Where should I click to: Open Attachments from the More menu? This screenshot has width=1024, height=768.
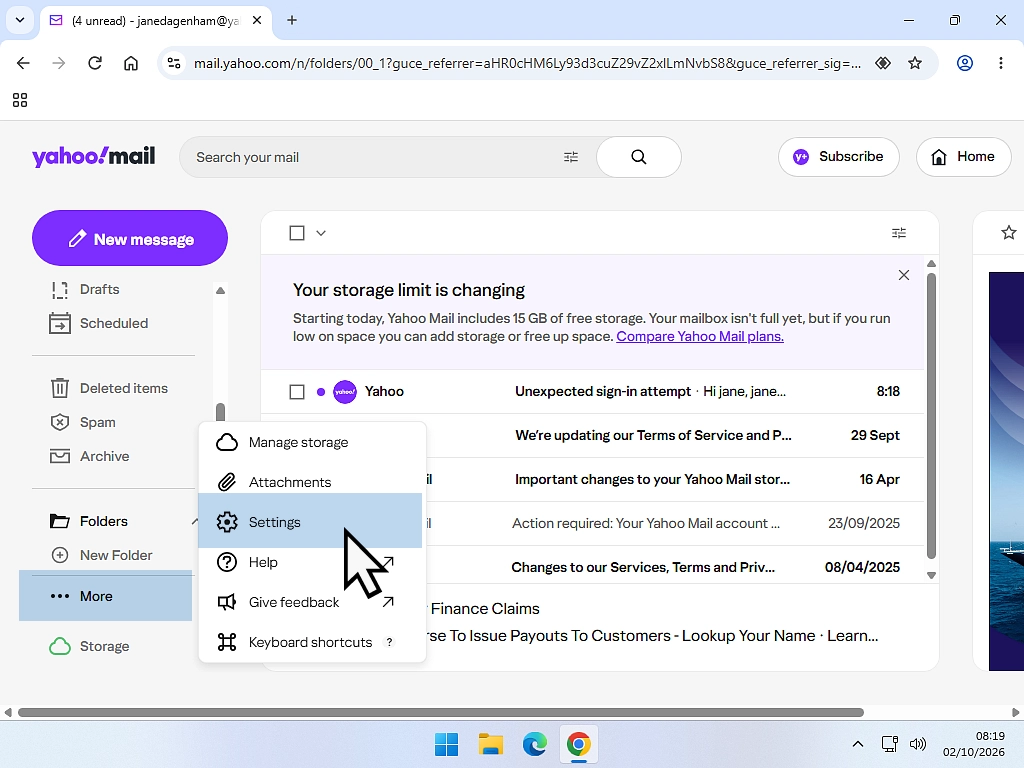point(311,482)
